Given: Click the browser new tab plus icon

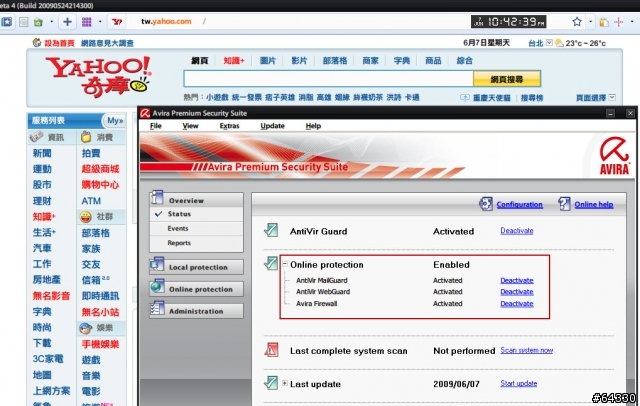Looking at the screenshot, I should pyautogui.click(x=67, y=22).
